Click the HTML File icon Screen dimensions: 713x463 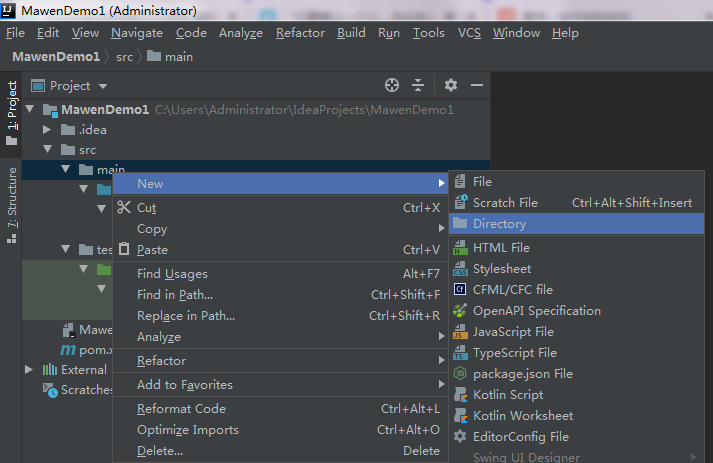[460, 247]
